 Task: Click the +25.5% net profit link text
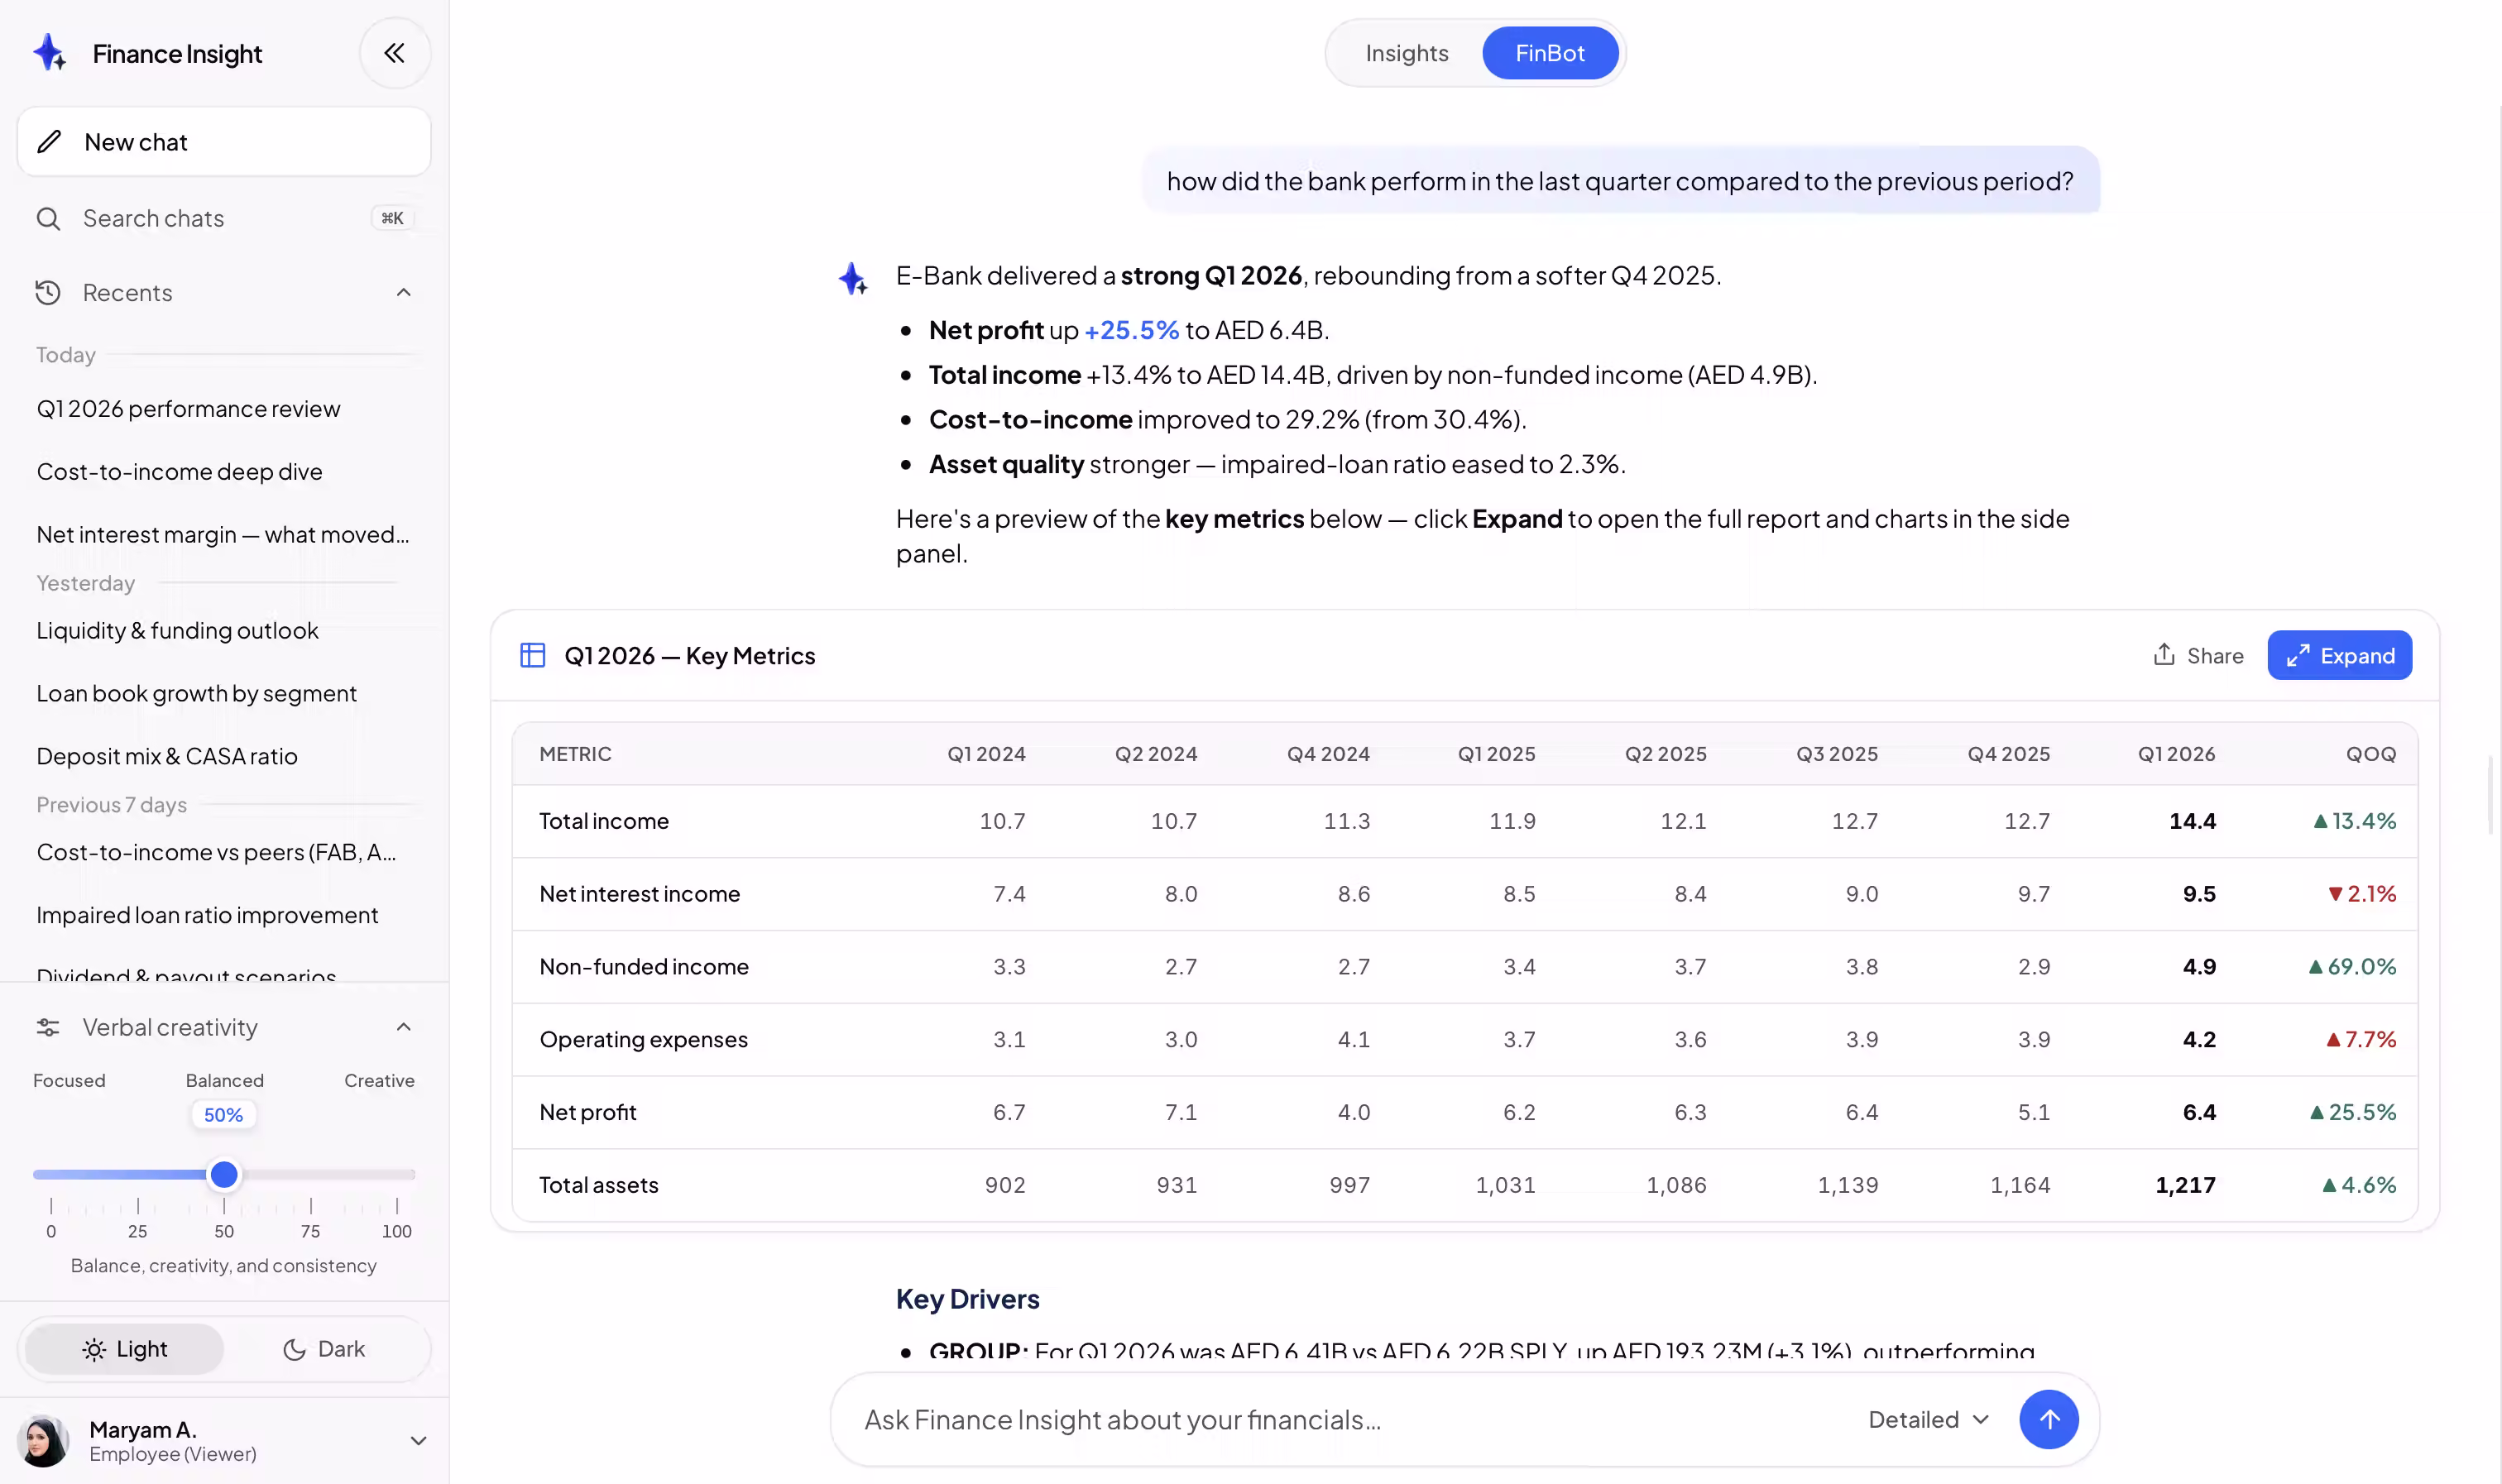tap(1131, 330)
